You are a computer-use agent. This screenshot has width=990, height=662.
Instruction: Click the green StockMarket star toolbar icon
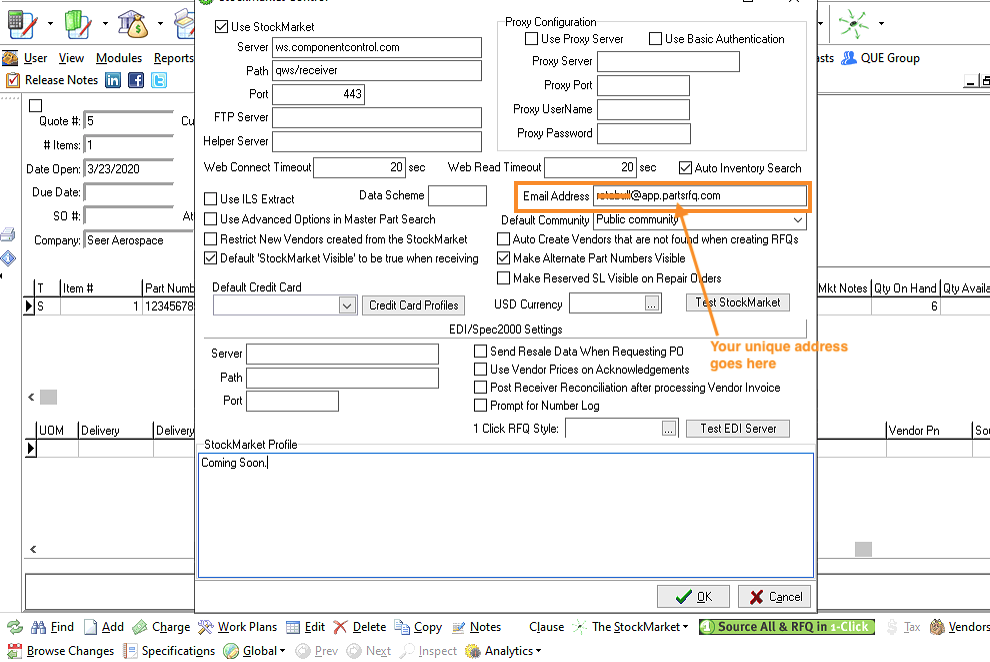[853, 24]
